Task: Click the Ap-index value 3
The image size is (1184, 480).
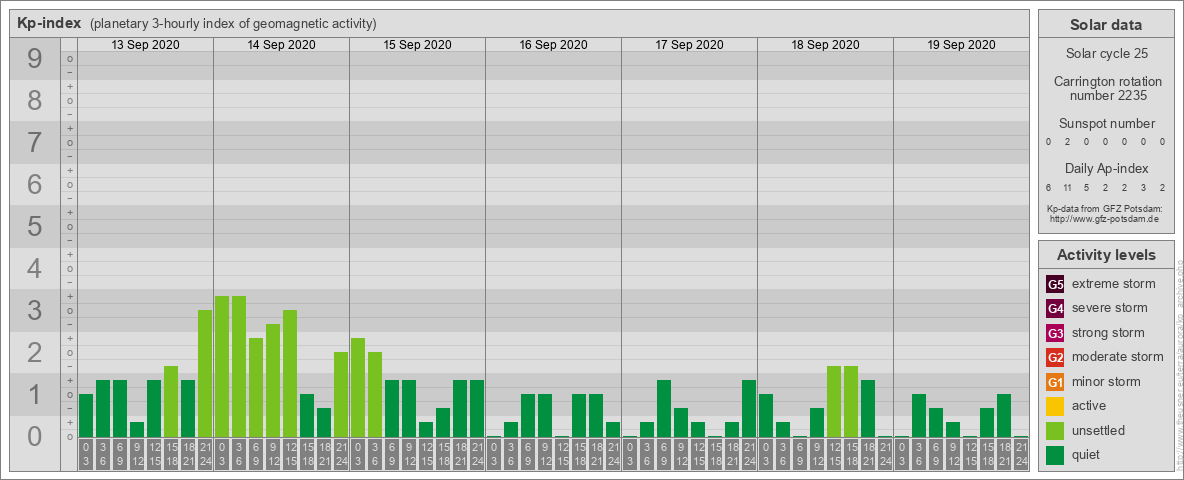Action: (1144, 187)
